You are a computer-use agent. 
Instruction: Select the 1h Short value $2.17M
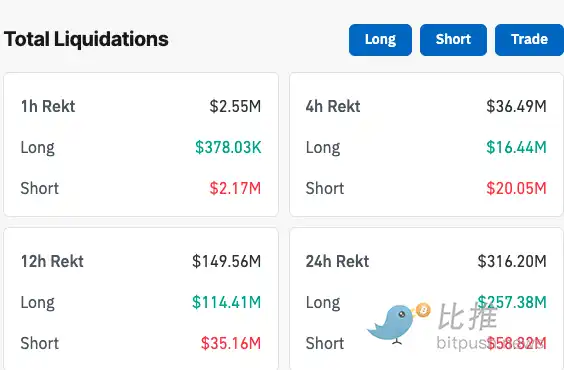(235, 188)
